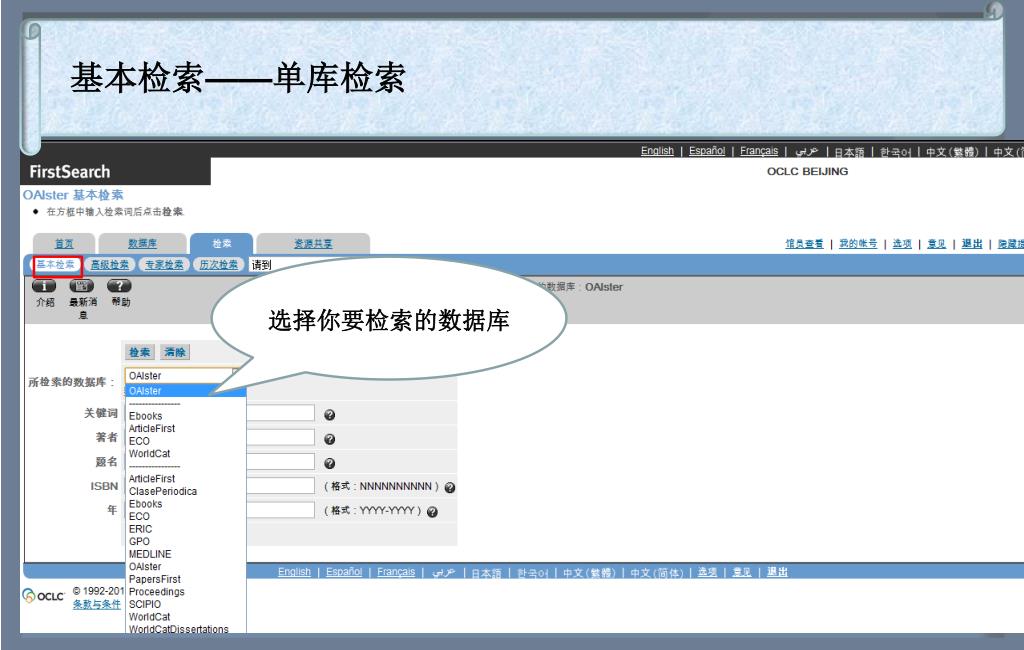Image resolution: width=1024 pixels, height=650 pixels.
Task: Open the 历次检索 sub-tab
Action: (218, 265)
